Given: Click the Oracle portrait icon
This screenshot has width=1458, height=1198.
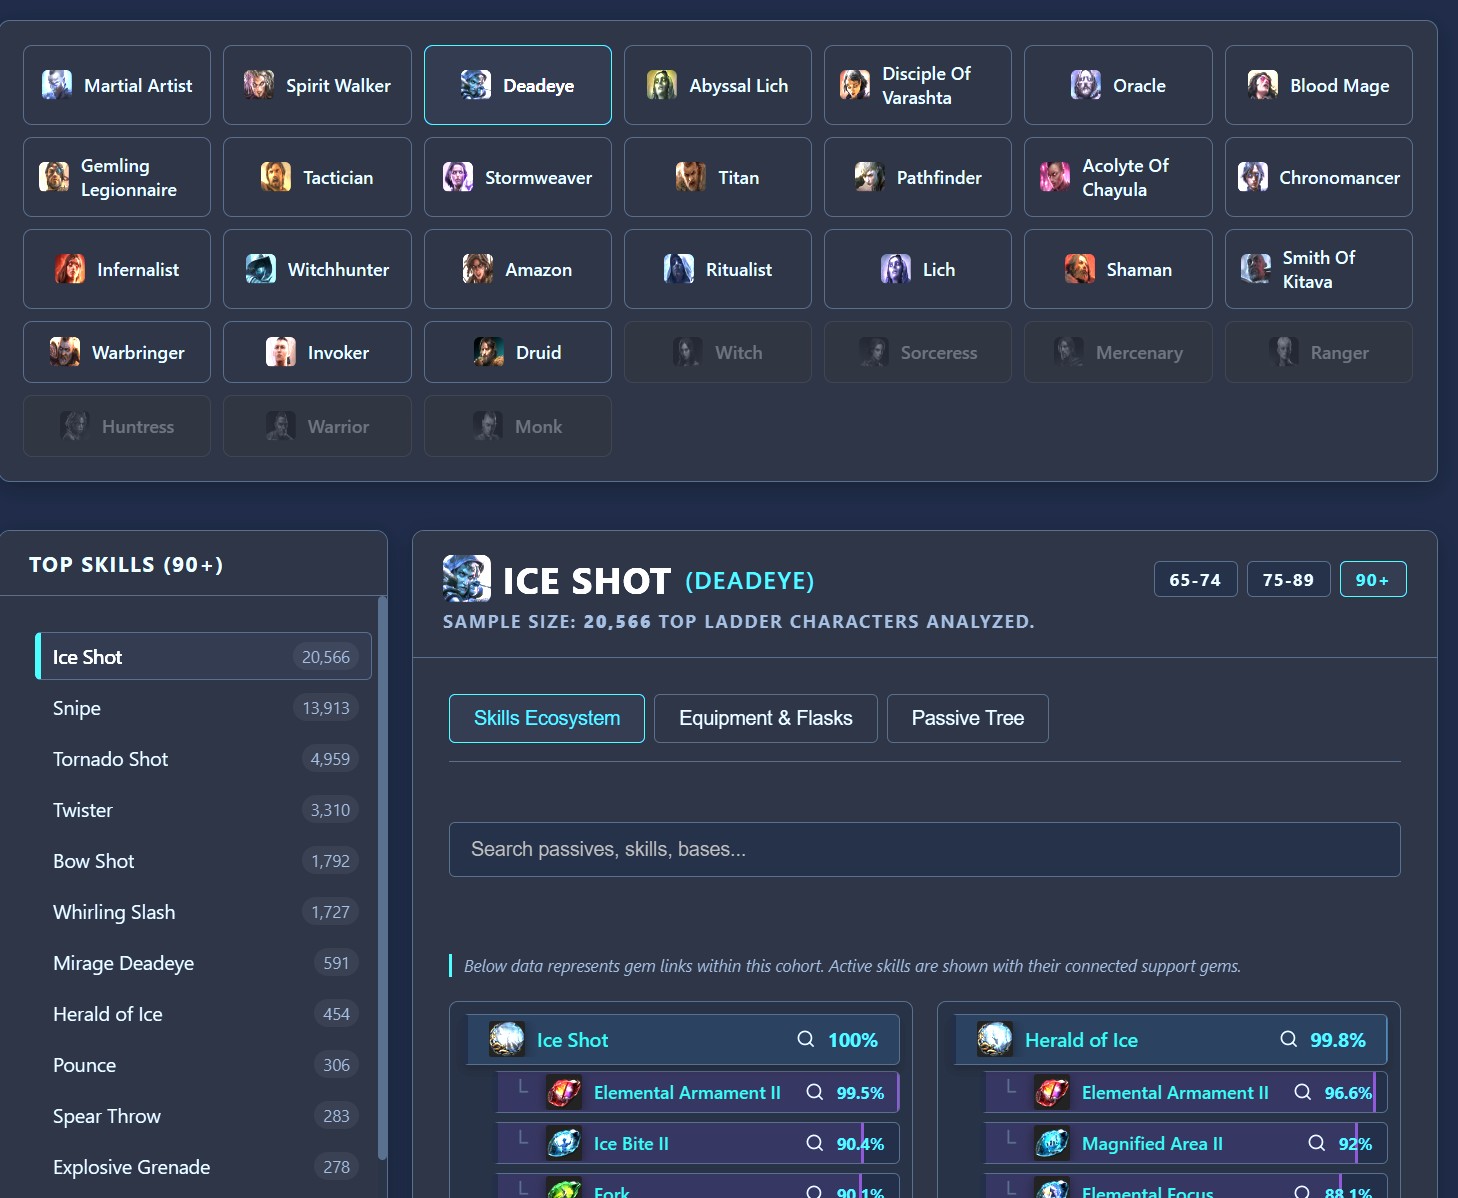Looking at the screenshot, I should pos(1086,85).
